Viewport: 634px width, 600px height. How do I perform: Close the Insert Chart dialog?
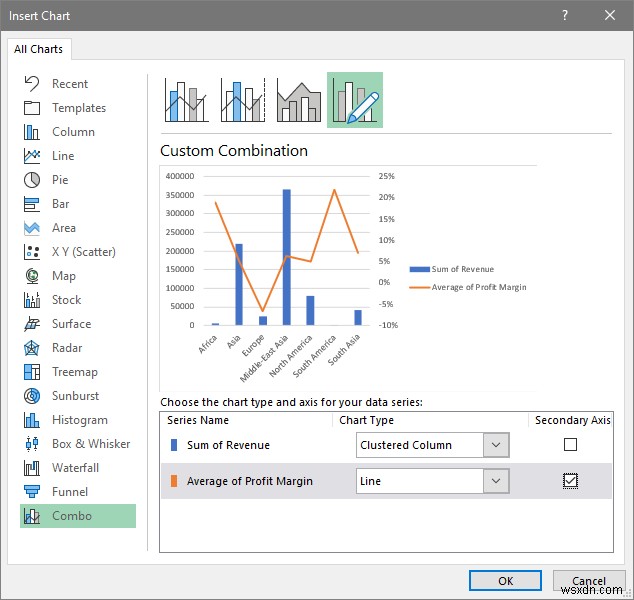(610, 15)
